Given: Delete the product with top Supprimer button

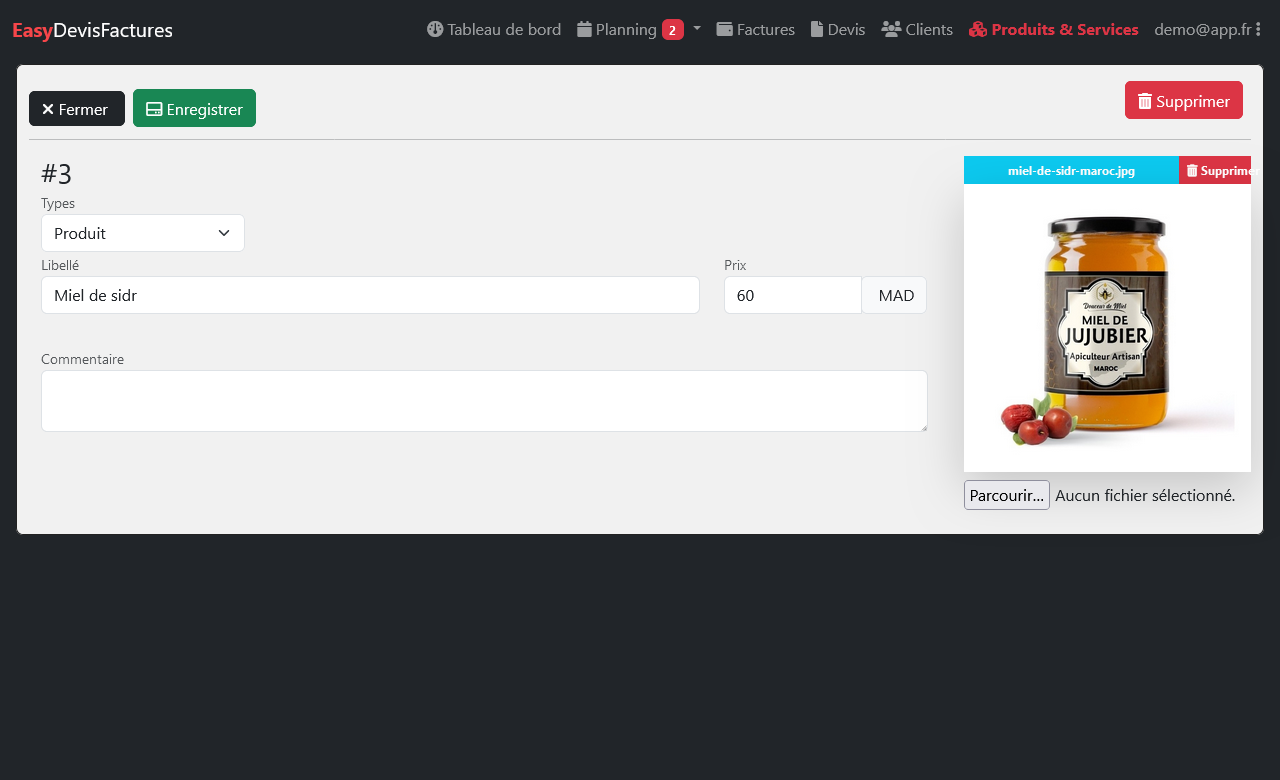Looking at the screenshot, I should point(1183,101).
